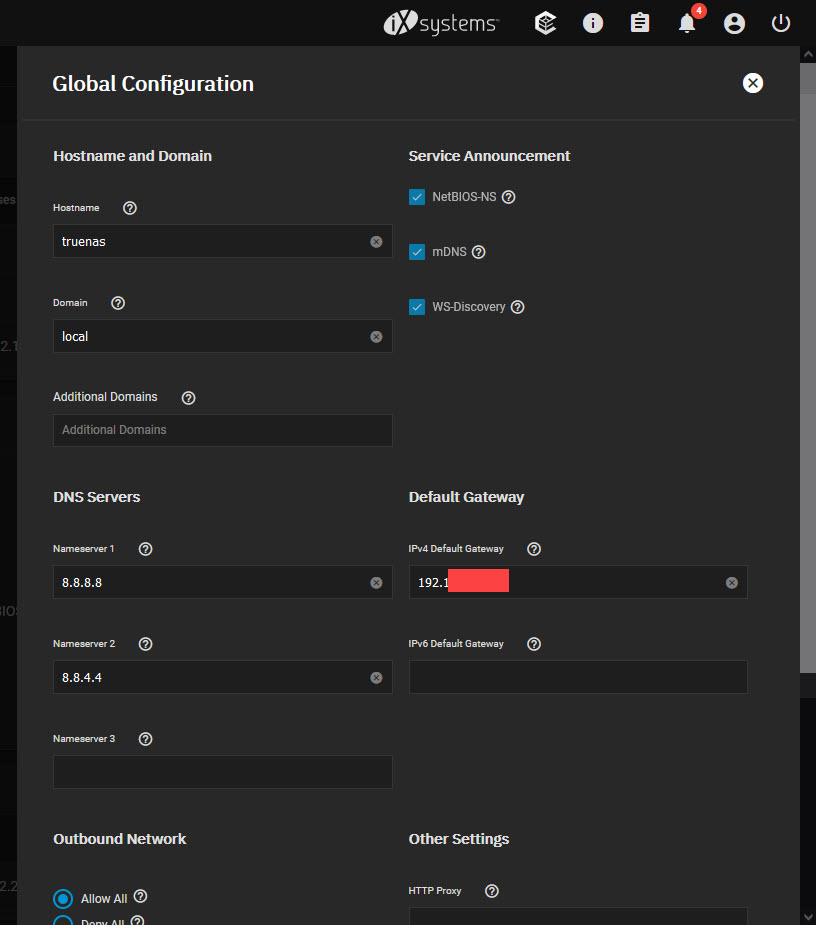The height and width of the screenshot is (925, 816).
Task: Click the Nameserver 2 input 8.8.4.4
Action: pos(222,677)
